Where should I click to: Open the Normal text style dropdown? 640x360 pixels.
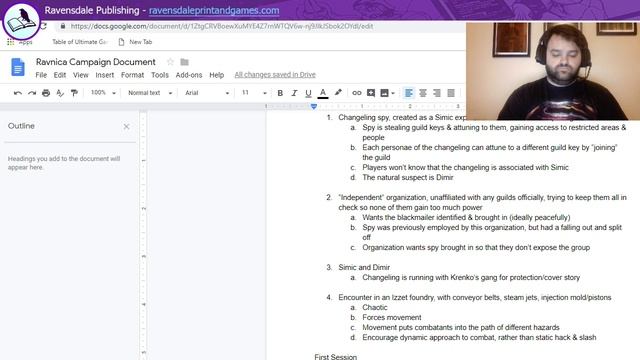(150, 93)
